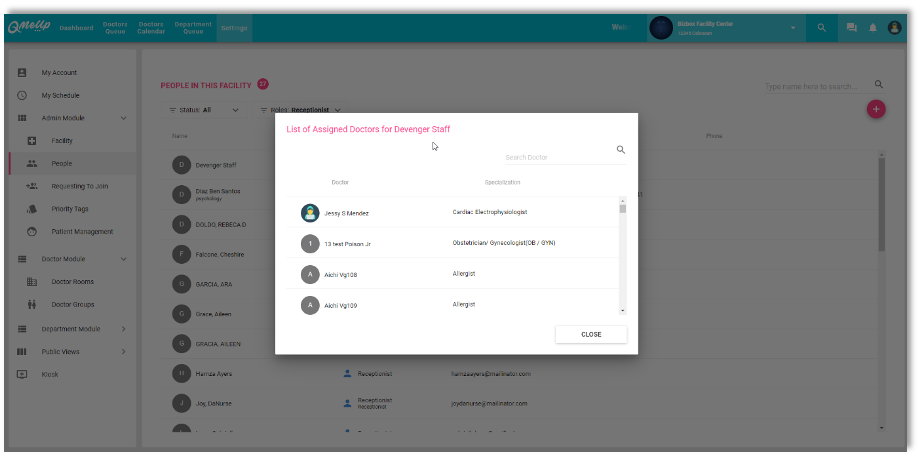Click the QMeUp logo
920x456 pixels.
28,28
